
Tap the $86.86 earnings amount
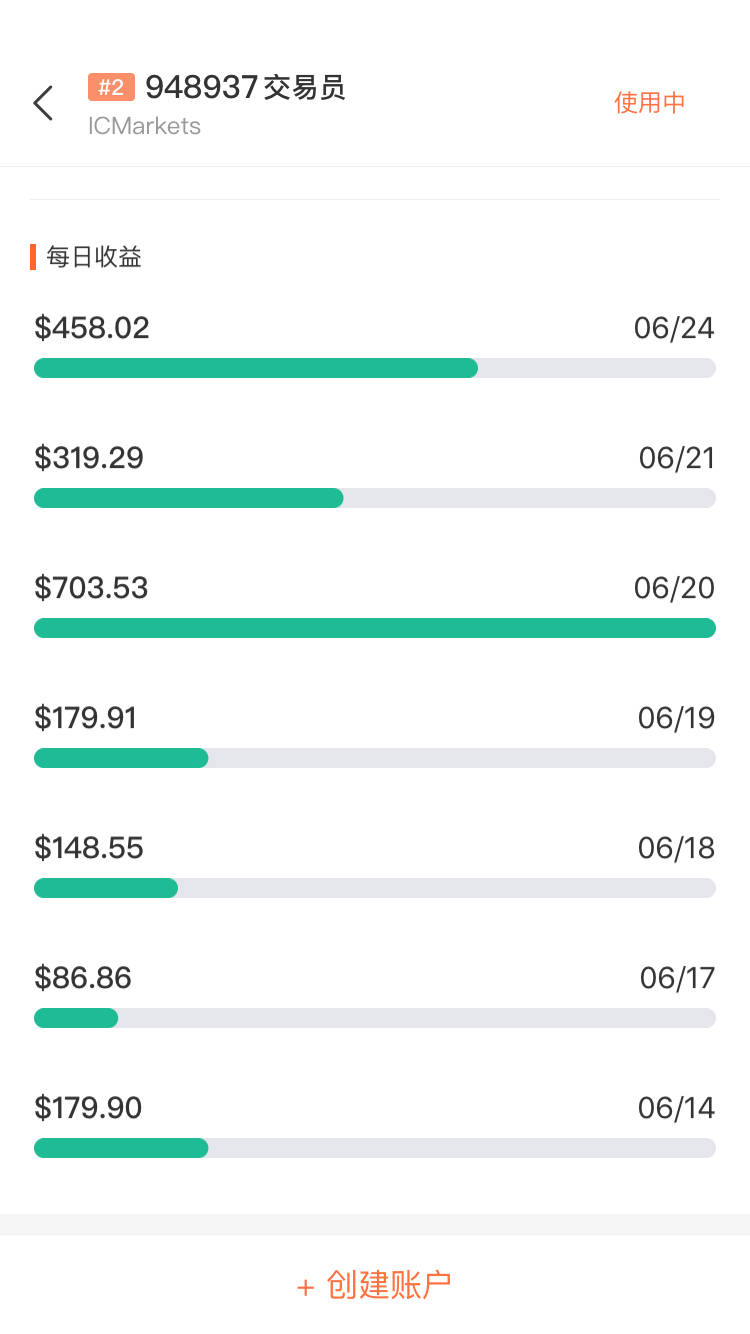(83, 978)
